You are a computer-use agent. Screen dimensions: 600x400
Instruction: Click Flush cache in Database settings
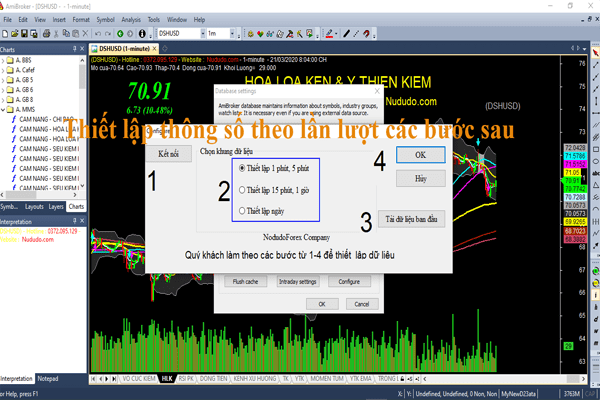(x=245, y=282)
